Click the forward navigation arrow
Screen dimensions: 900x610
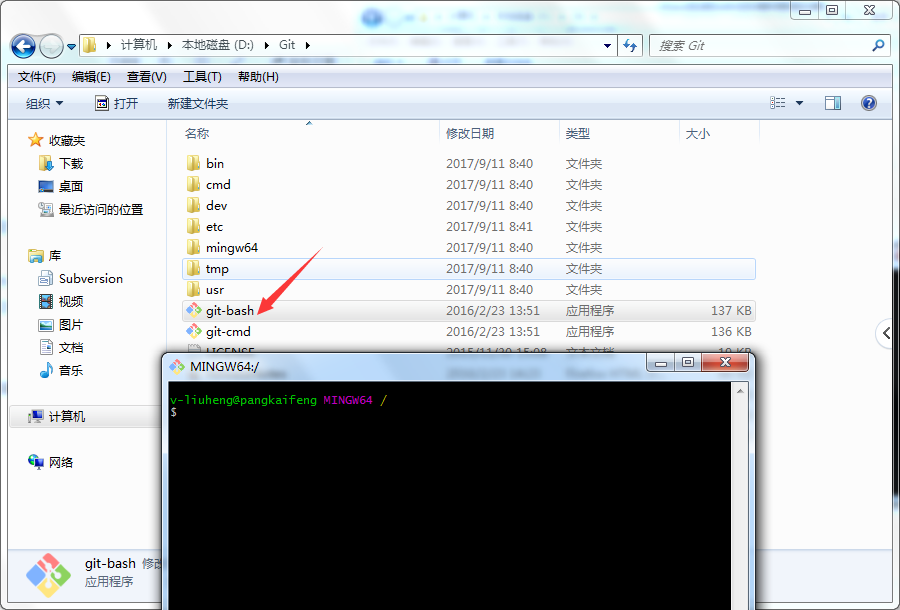51,46
